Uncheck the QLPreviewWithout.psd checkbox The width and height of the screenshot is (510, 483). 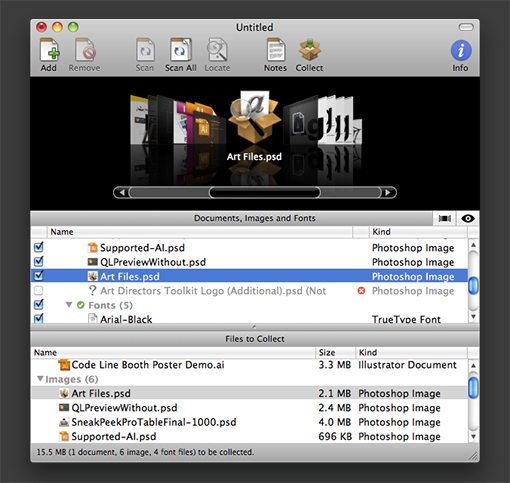pyautogui.click(x=39, y=261)
